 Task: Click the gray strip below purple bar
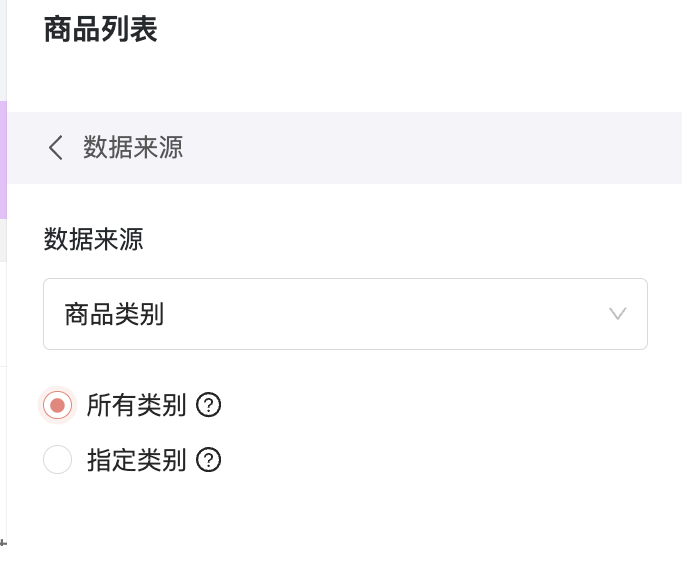(3, 240)
